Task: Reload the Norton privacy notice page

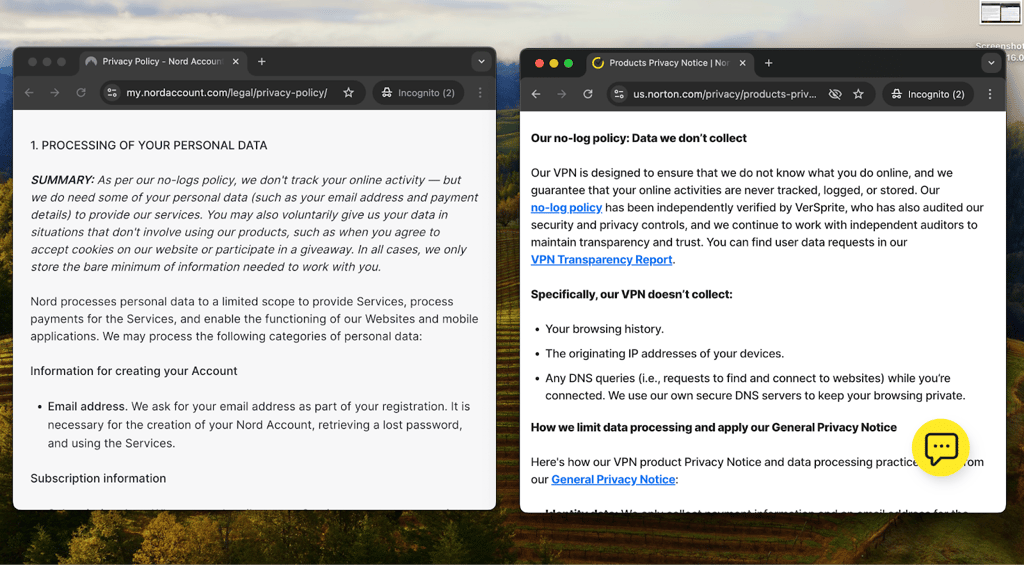Action: tap(588, 94)
